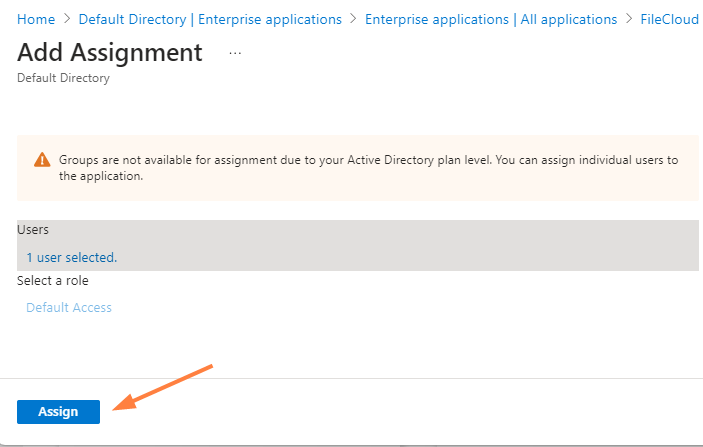Click the 'Select a role' label
Screen dimensions: 703x447
coord(53,281)
